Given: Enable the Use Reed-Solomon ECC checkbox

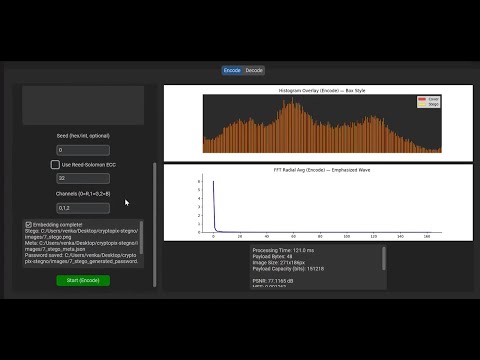Looking at the screenshot, I should 55,164.
